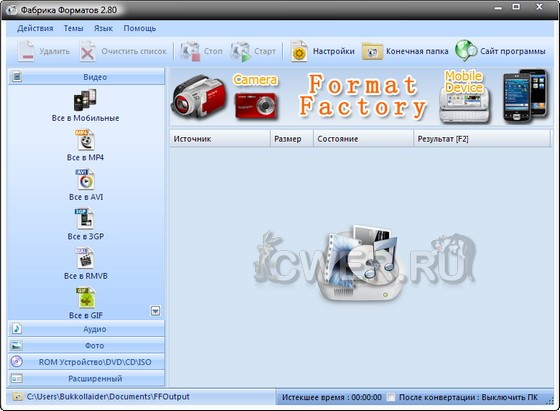
Task: Click the icon beside Расширенный
Action: pos(17,378)
